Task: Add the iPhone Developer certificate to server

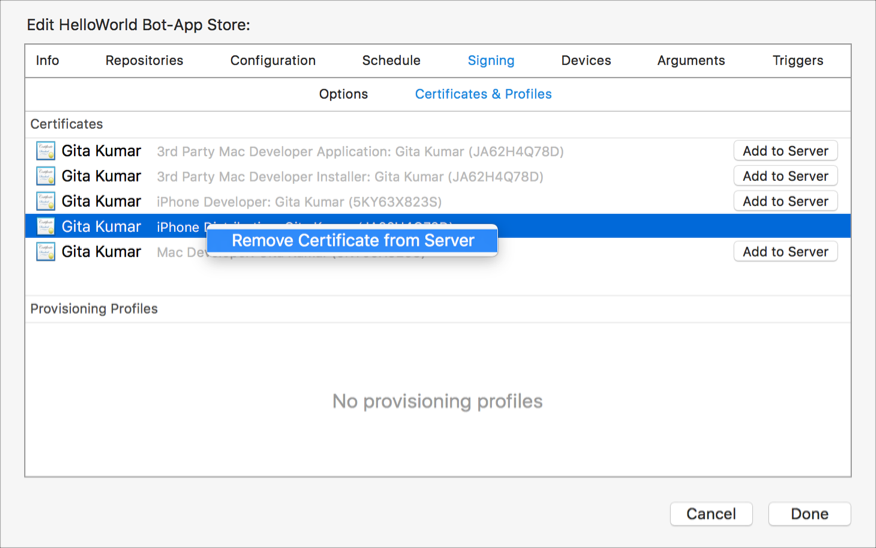Action: (785, 201)
